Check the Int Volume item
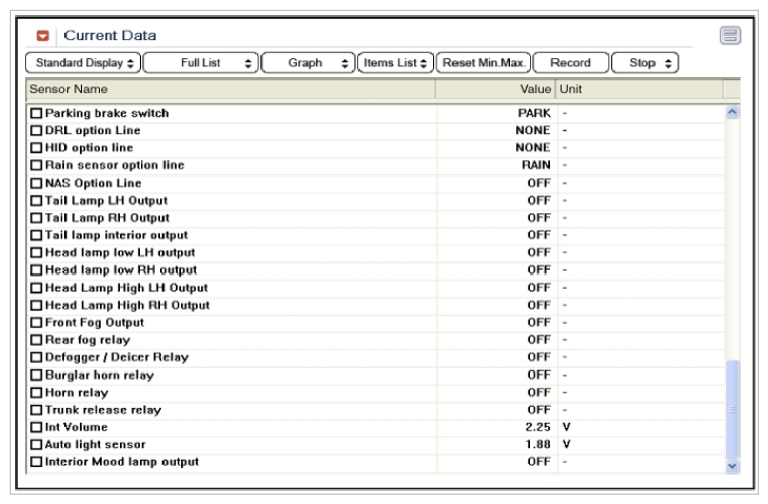 pyautogui.click(x=36, y=427)
